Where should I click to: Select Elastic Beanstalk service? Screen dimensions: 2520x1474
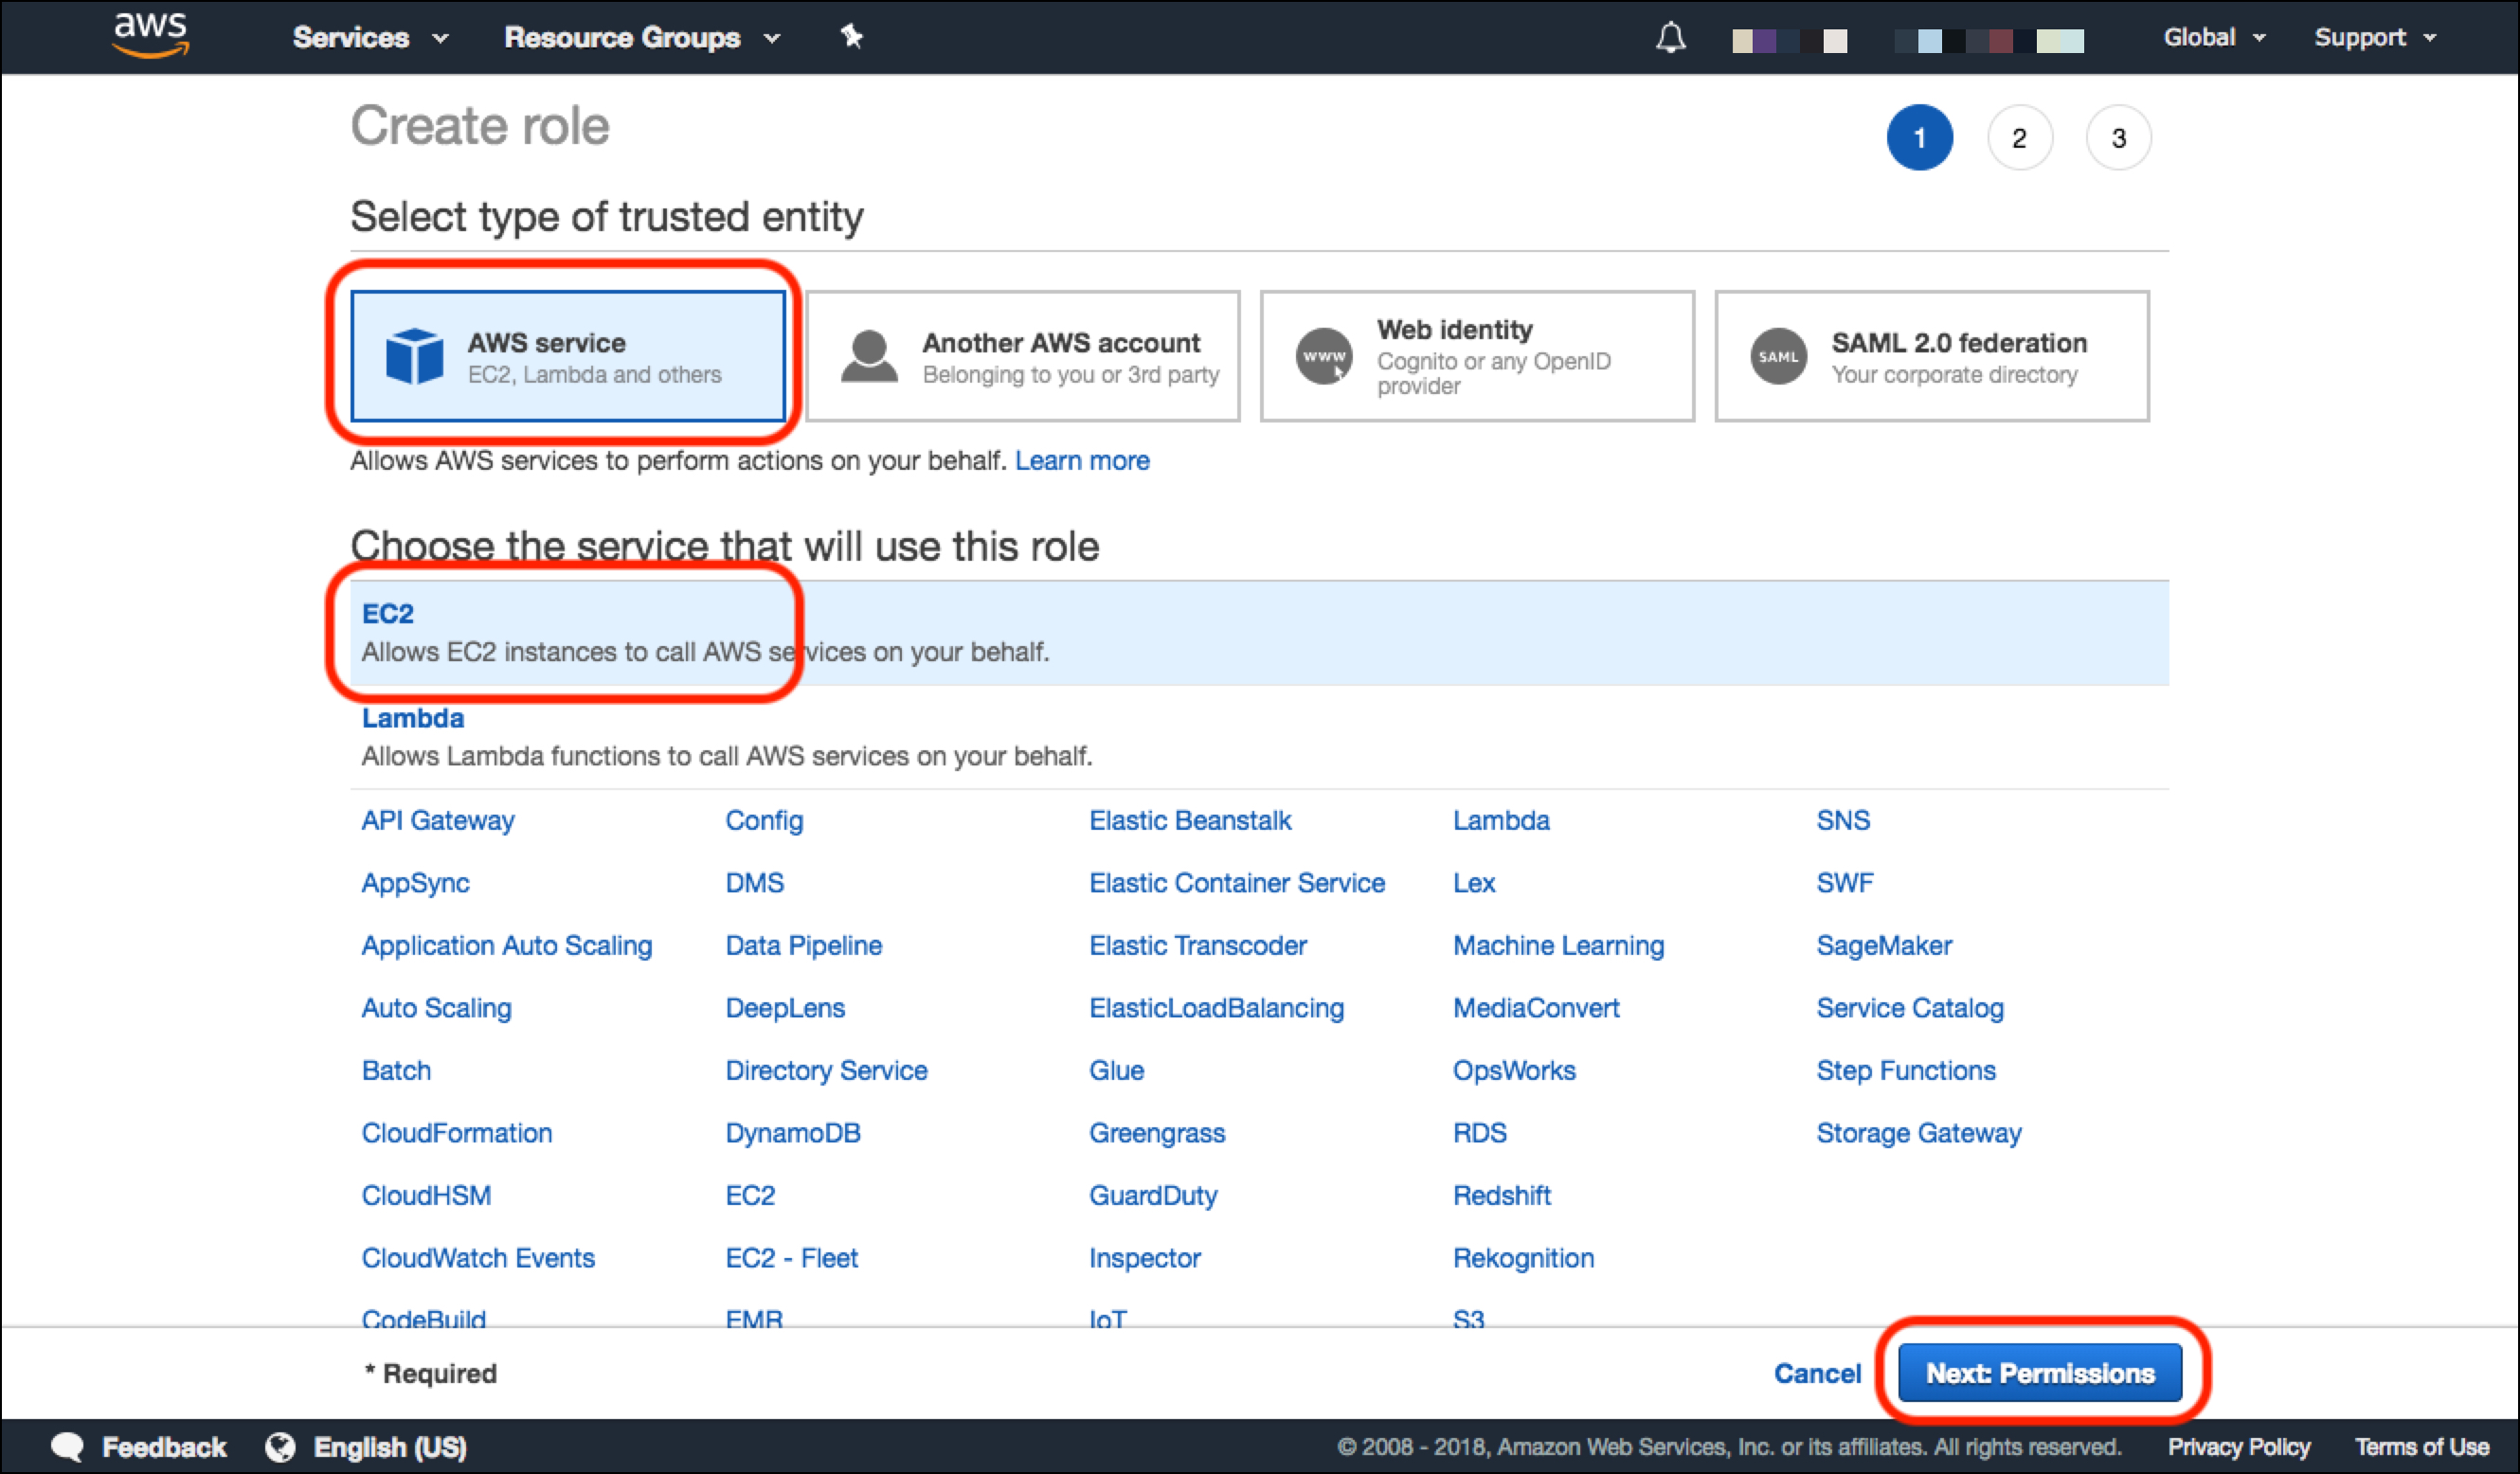pyautogui.click(x=1190, y=820)
